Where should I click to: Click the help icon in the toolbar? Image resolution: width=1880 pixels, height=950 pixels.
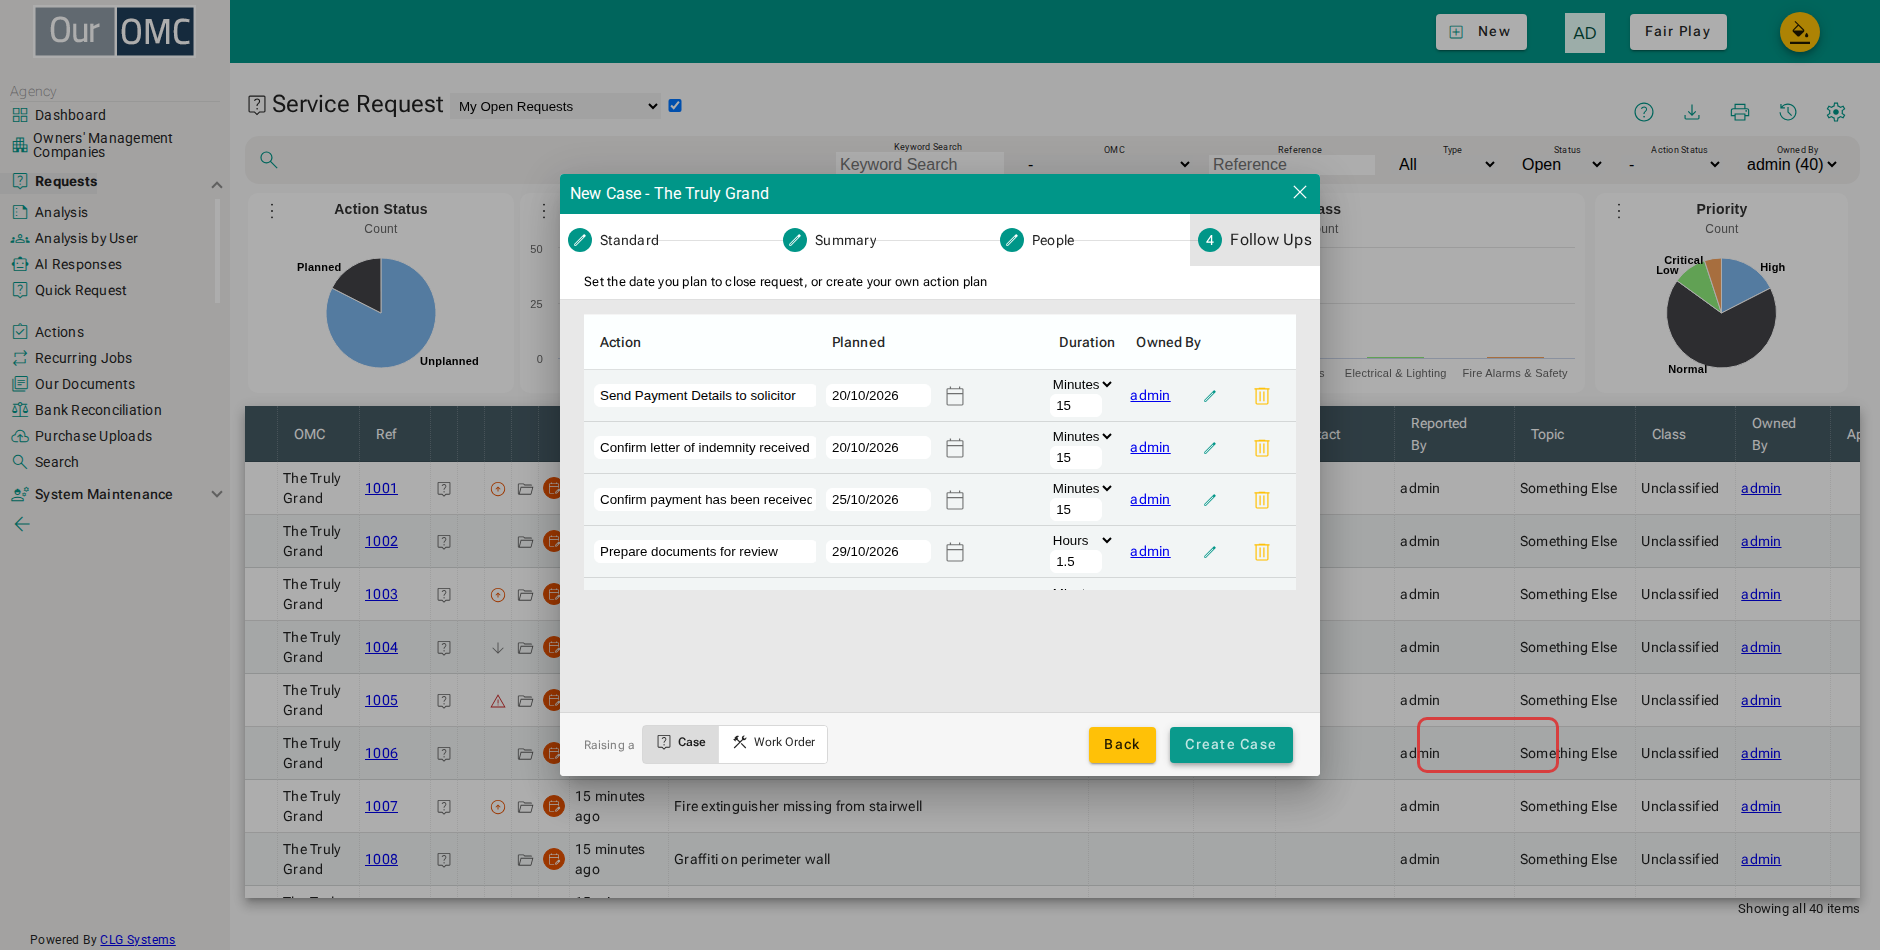tap(1644, 112)
